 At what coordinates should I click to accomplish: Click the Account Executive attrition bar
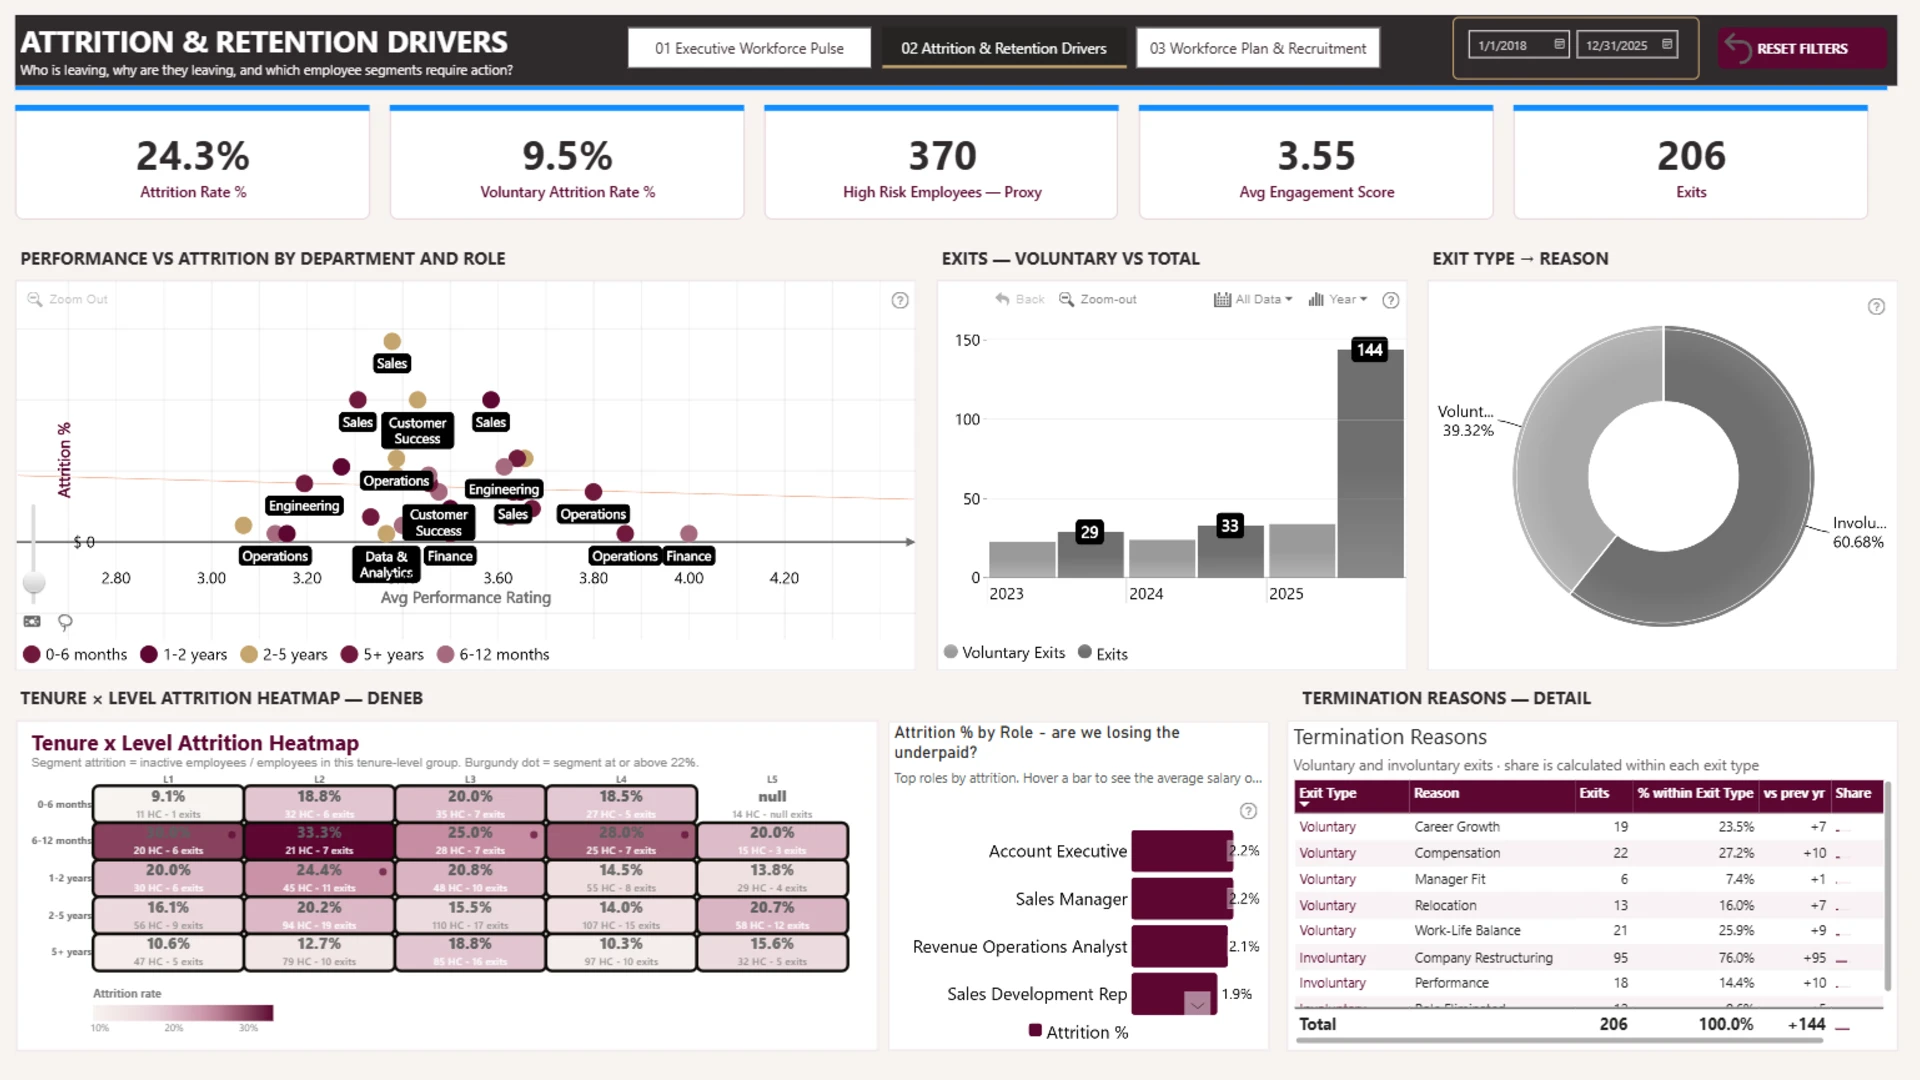(1182, 851)
